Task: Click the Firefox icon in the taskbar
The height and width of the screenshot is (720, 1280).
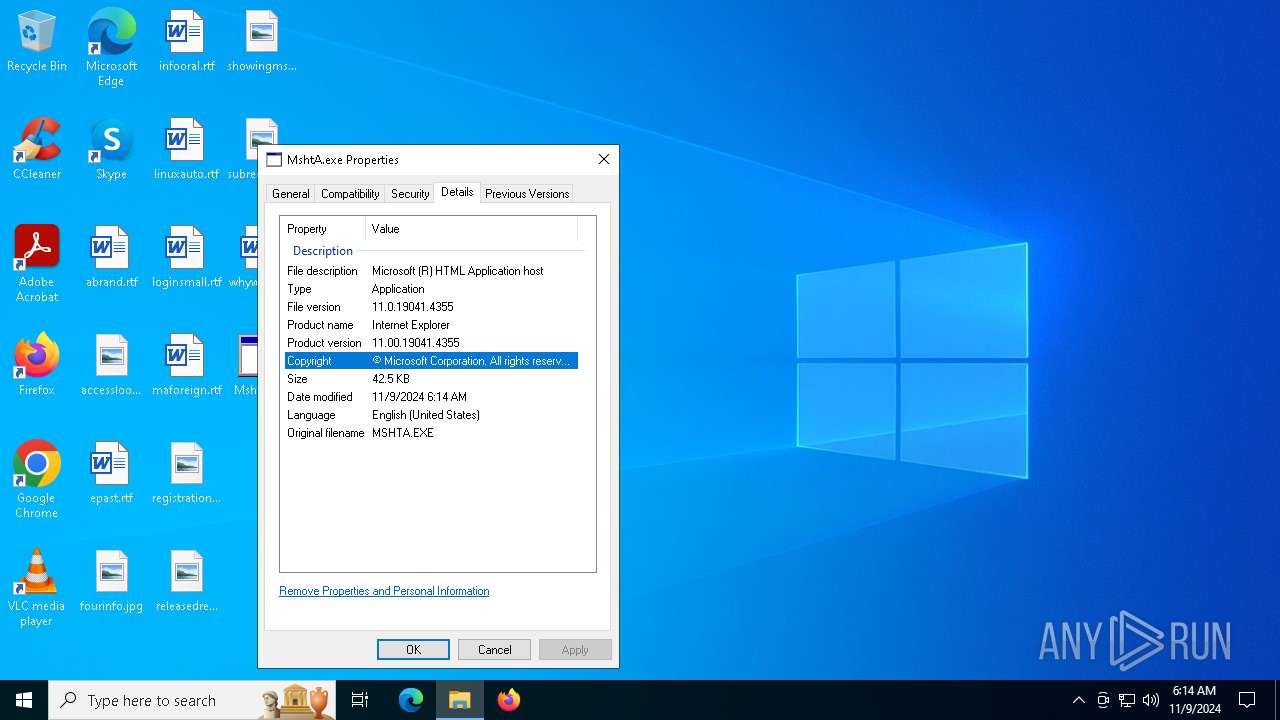Action: click(509, 700)
